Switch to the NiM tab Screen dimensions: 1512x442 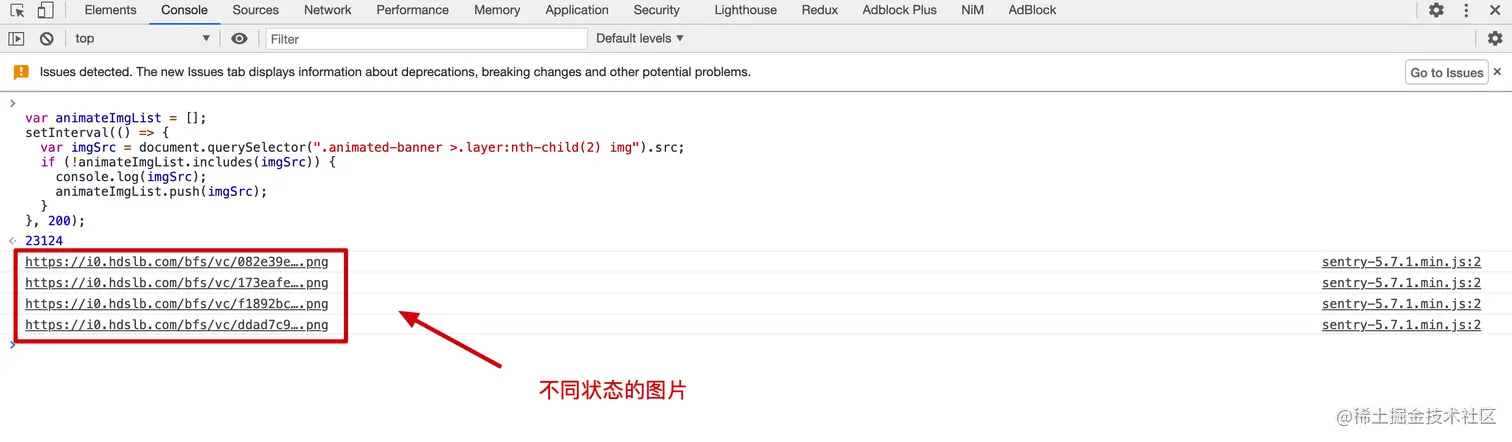(x=971, y=10)
